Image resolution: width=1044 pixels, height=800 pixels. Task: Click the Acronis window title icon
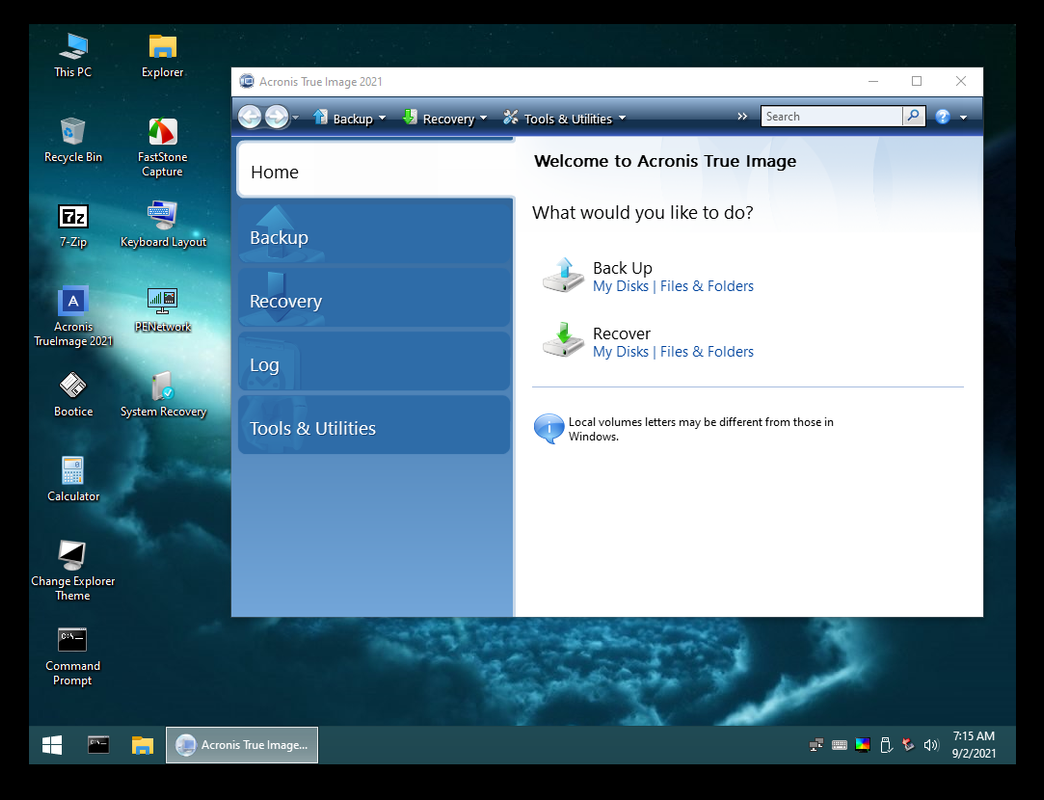247,81
